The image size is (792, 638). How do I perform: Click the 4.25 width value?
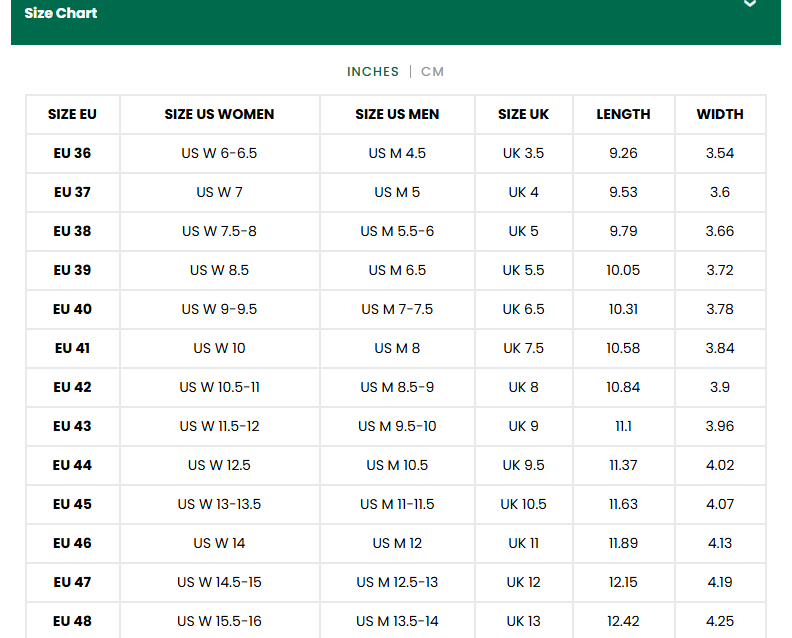(720, 621)
